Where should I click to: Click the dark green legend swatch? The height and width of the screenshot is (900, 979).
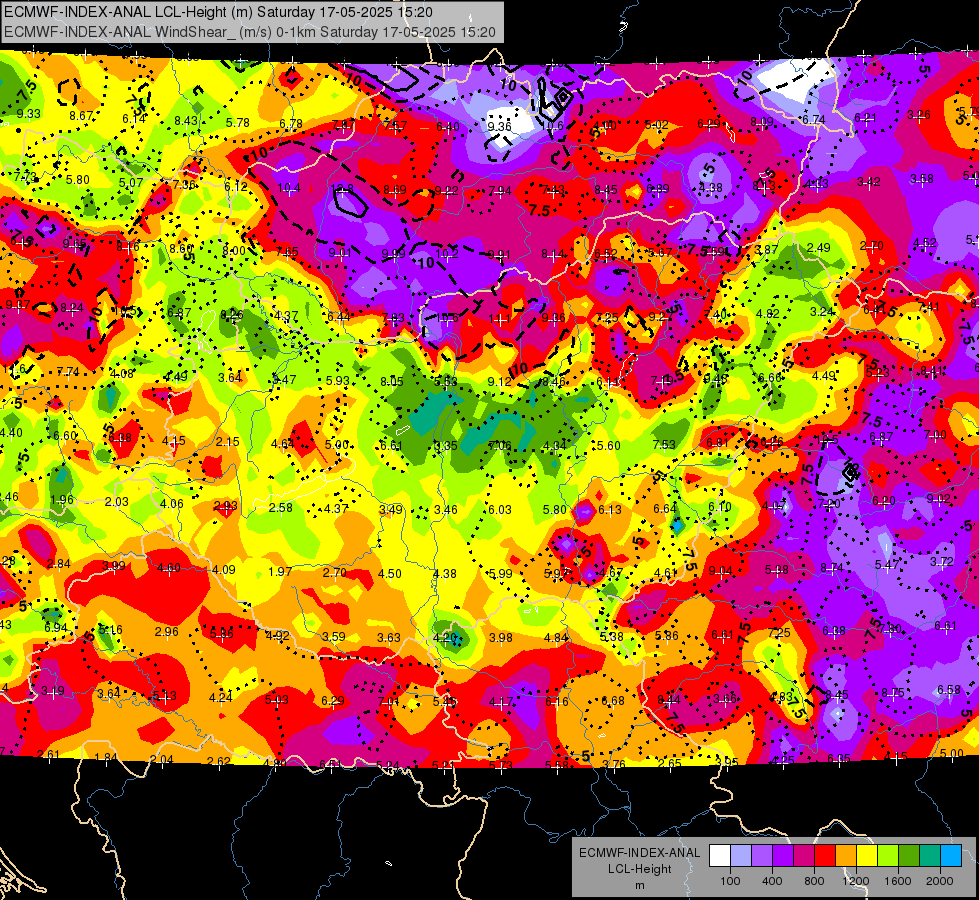point(909,856)
